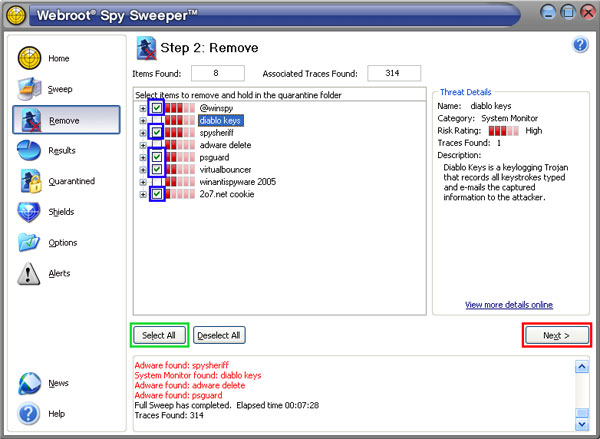Select the adware delete item name

coord(225,145)
